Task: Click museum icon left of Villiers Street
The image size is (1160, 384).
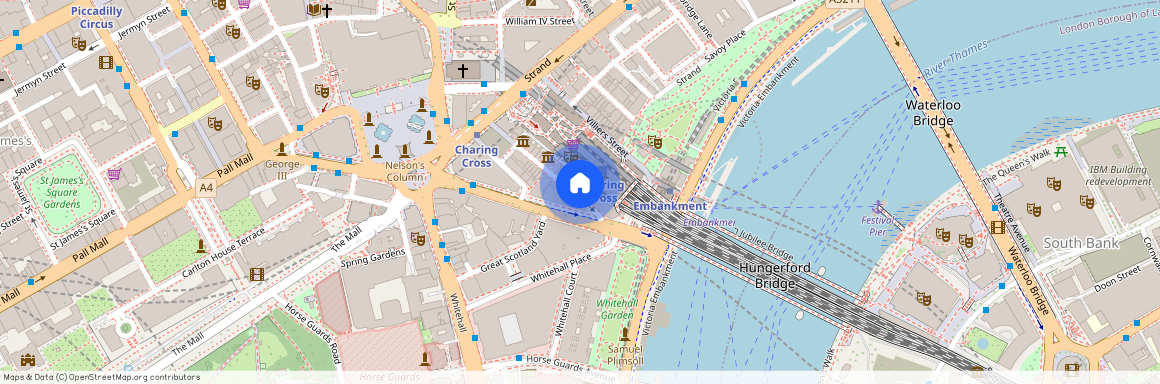Action: point(523,141)
